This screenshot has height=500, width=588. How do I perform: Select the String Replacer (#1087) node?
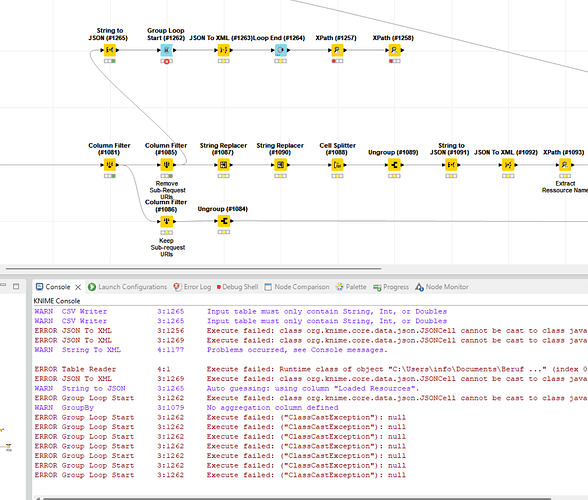224,165
